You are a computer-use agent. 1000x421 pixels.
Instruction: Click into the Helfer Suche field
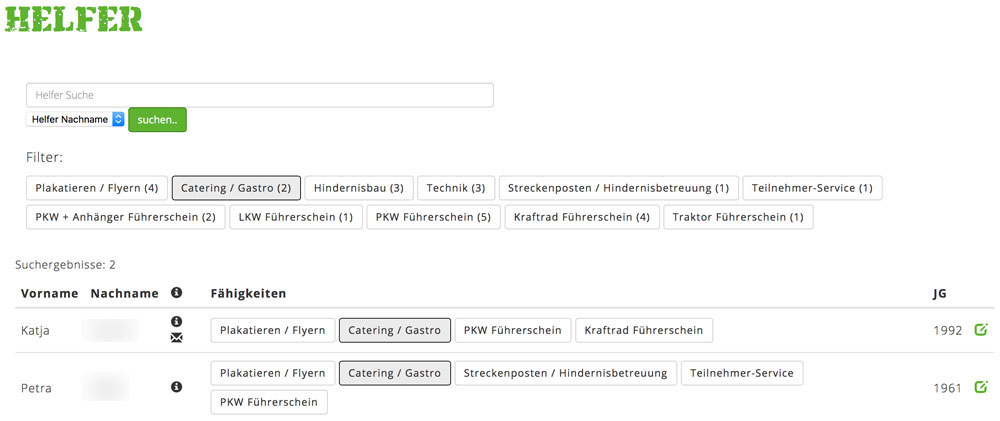(x=259, y=95)
